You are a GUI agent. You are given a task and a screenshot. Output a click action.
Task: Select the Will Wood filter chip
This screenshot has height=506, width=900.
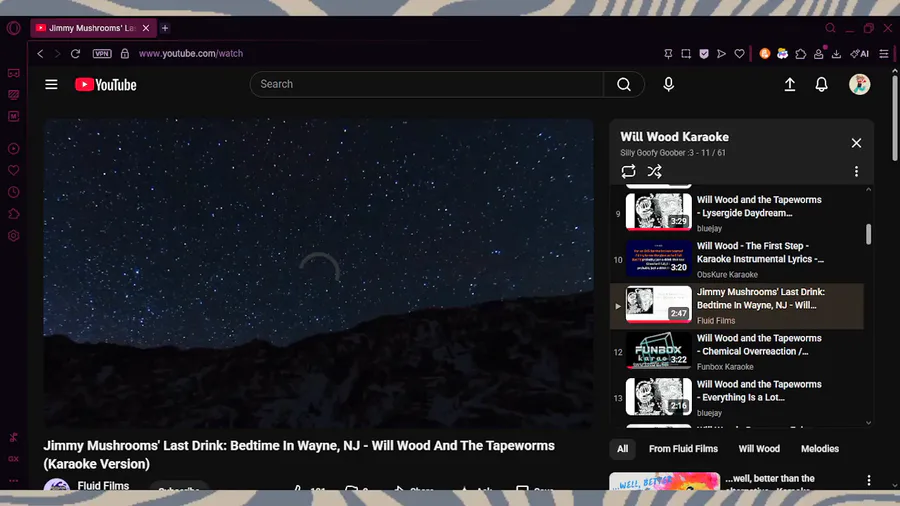(759, 449)
